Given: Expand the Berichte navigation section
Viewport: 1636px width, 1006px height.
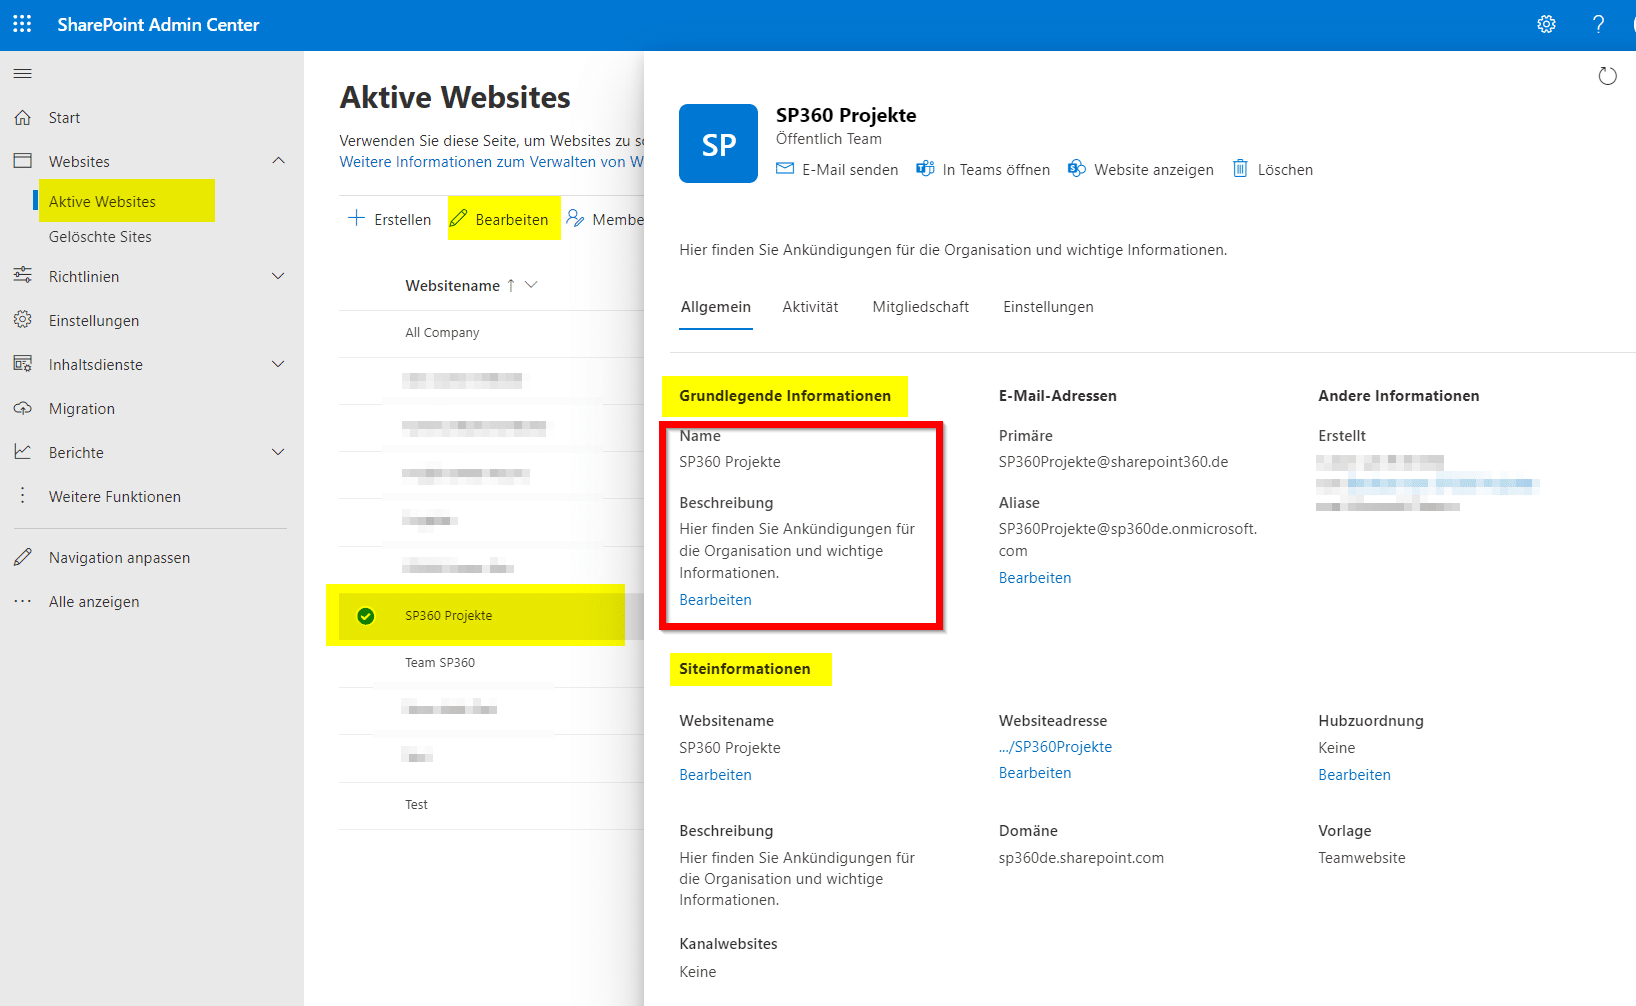Looking at the screenshot, I should pyautogui.click(x=278, y=453).
